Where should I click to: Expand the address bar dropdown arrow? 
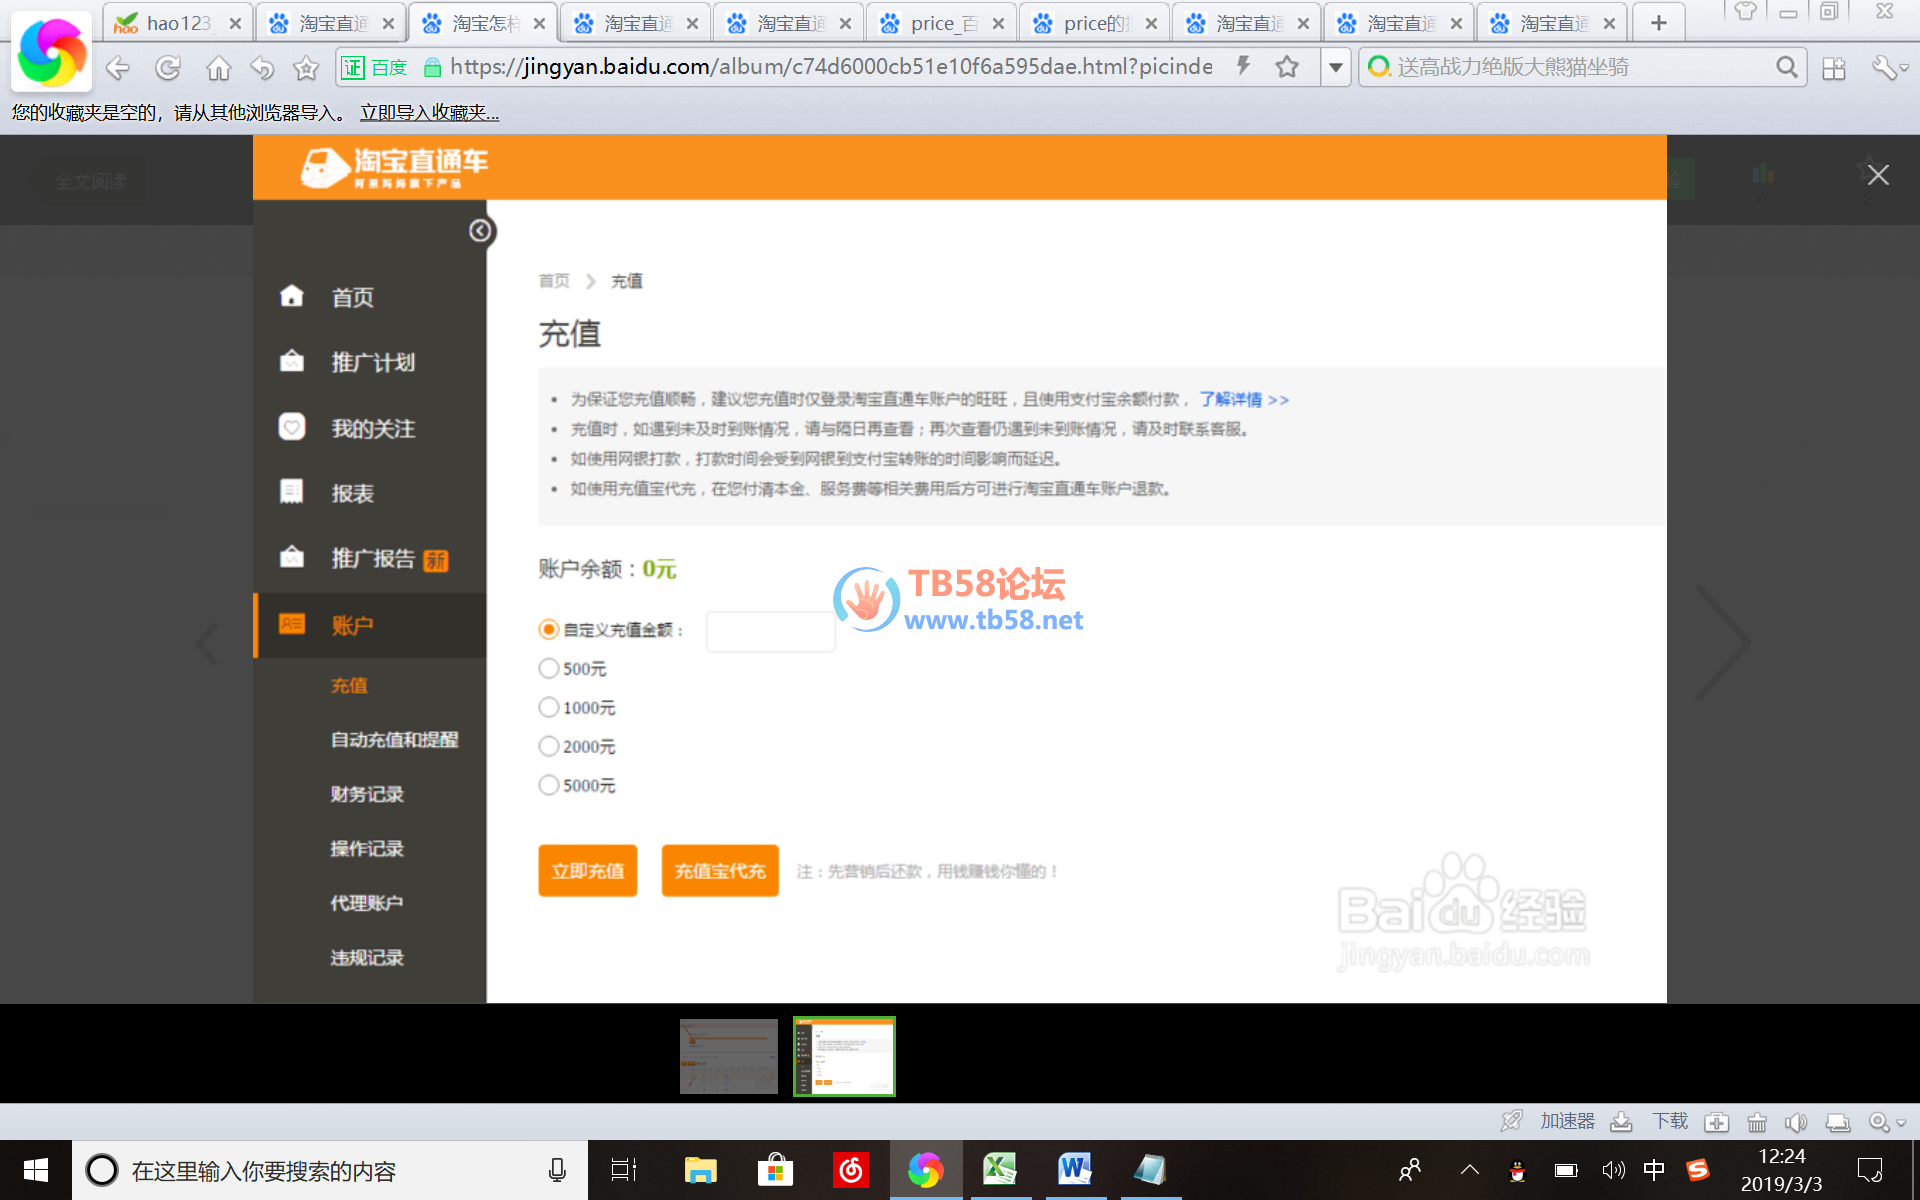pyautogui.click(x=1335, y=67)
